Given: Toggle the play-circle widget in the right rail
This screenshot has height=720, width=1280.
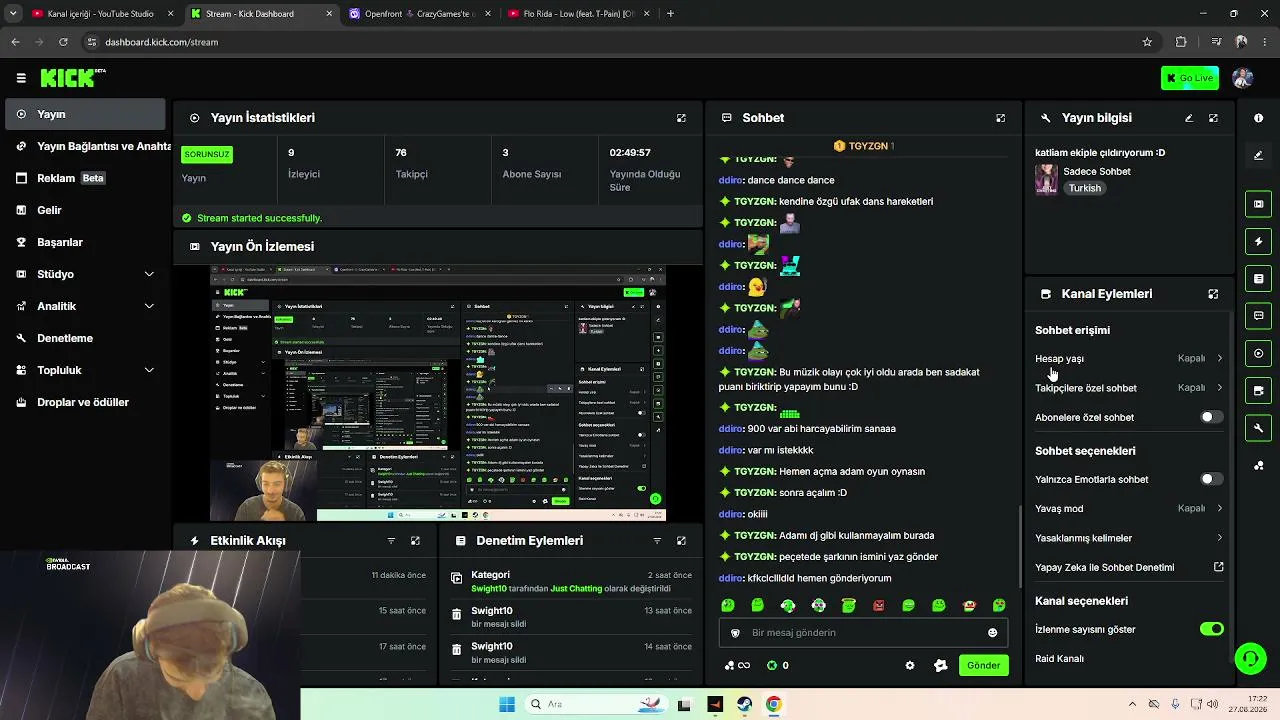Looking at the screenshot, I should point(1258,353).
